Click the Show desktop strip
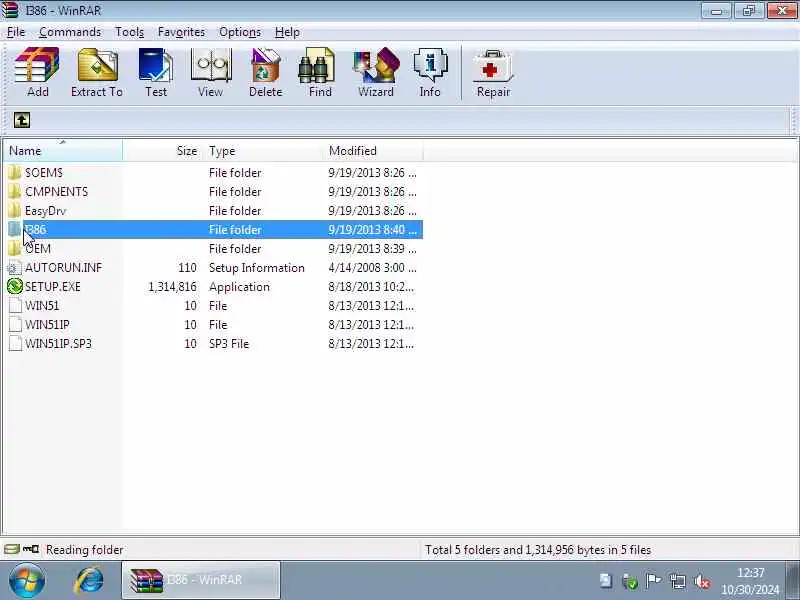The height and width of the screenshot is (600, 800). pos(793,580)
